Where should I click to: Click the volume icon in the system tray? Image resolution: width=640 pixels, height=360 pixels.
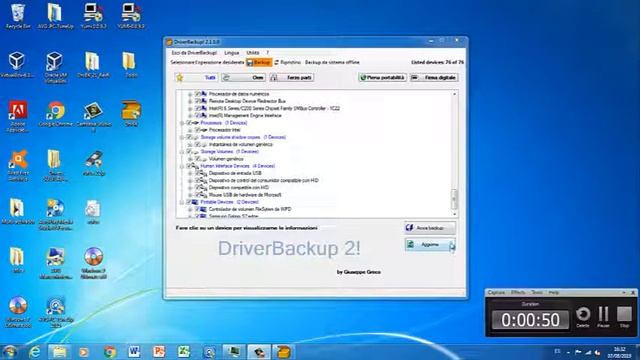pos(597,352)
